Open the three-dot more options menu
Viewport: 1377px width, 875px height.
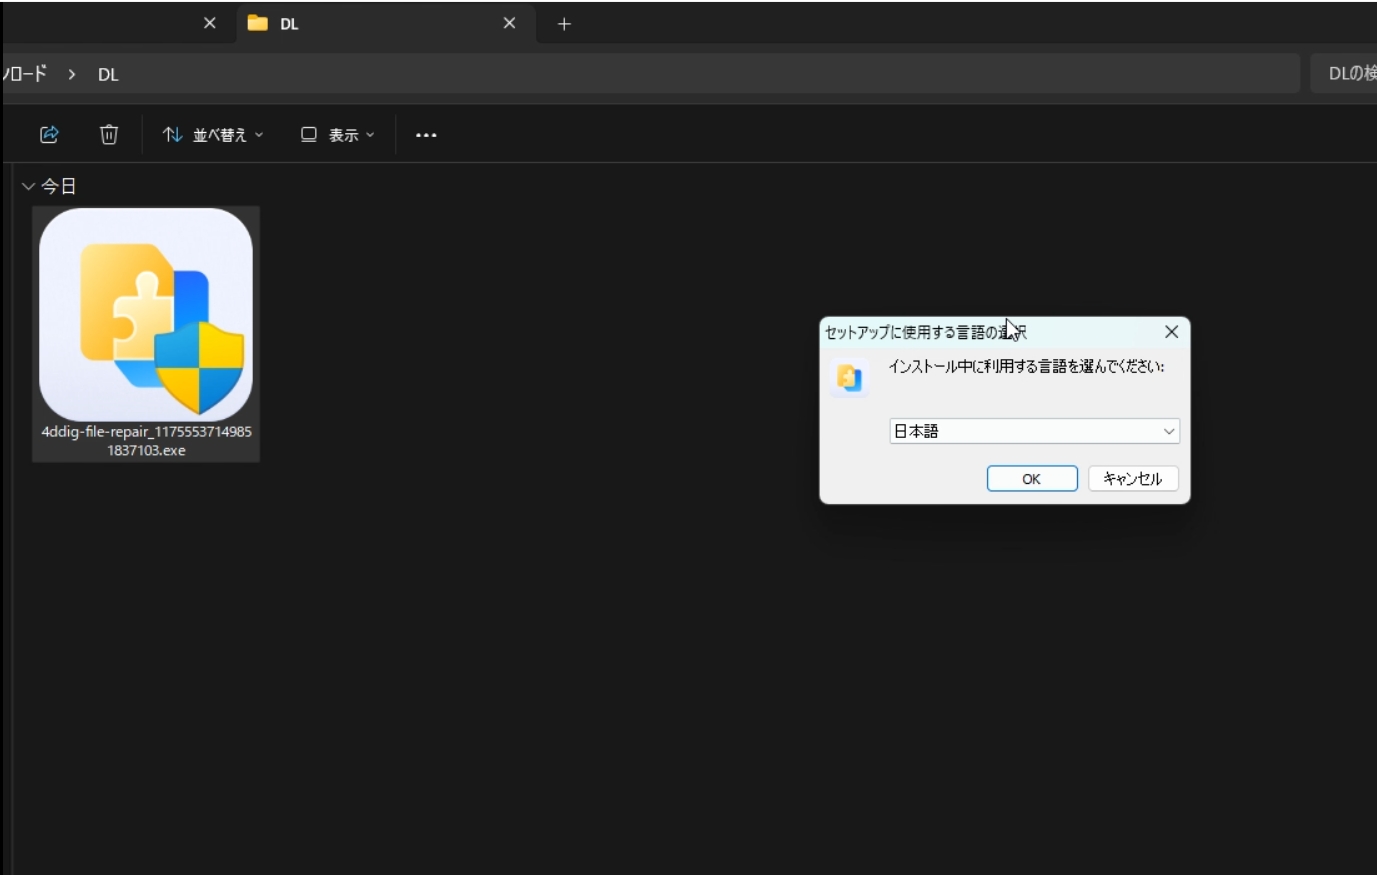[426, 134]
